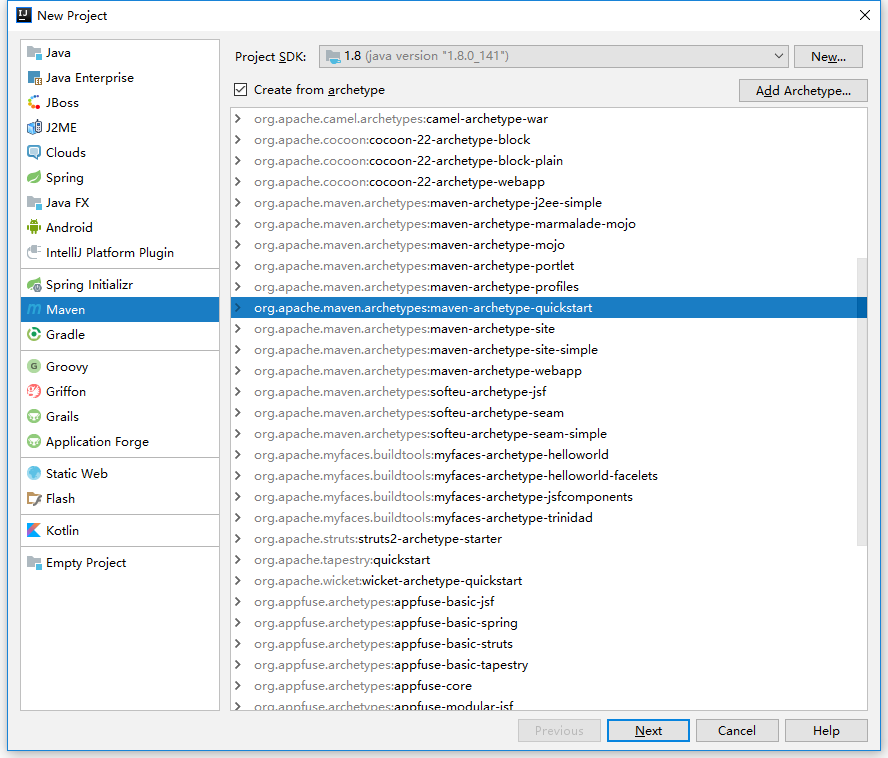Choose the Static Web project type
The image size is (888, 758).
[74, 473]
